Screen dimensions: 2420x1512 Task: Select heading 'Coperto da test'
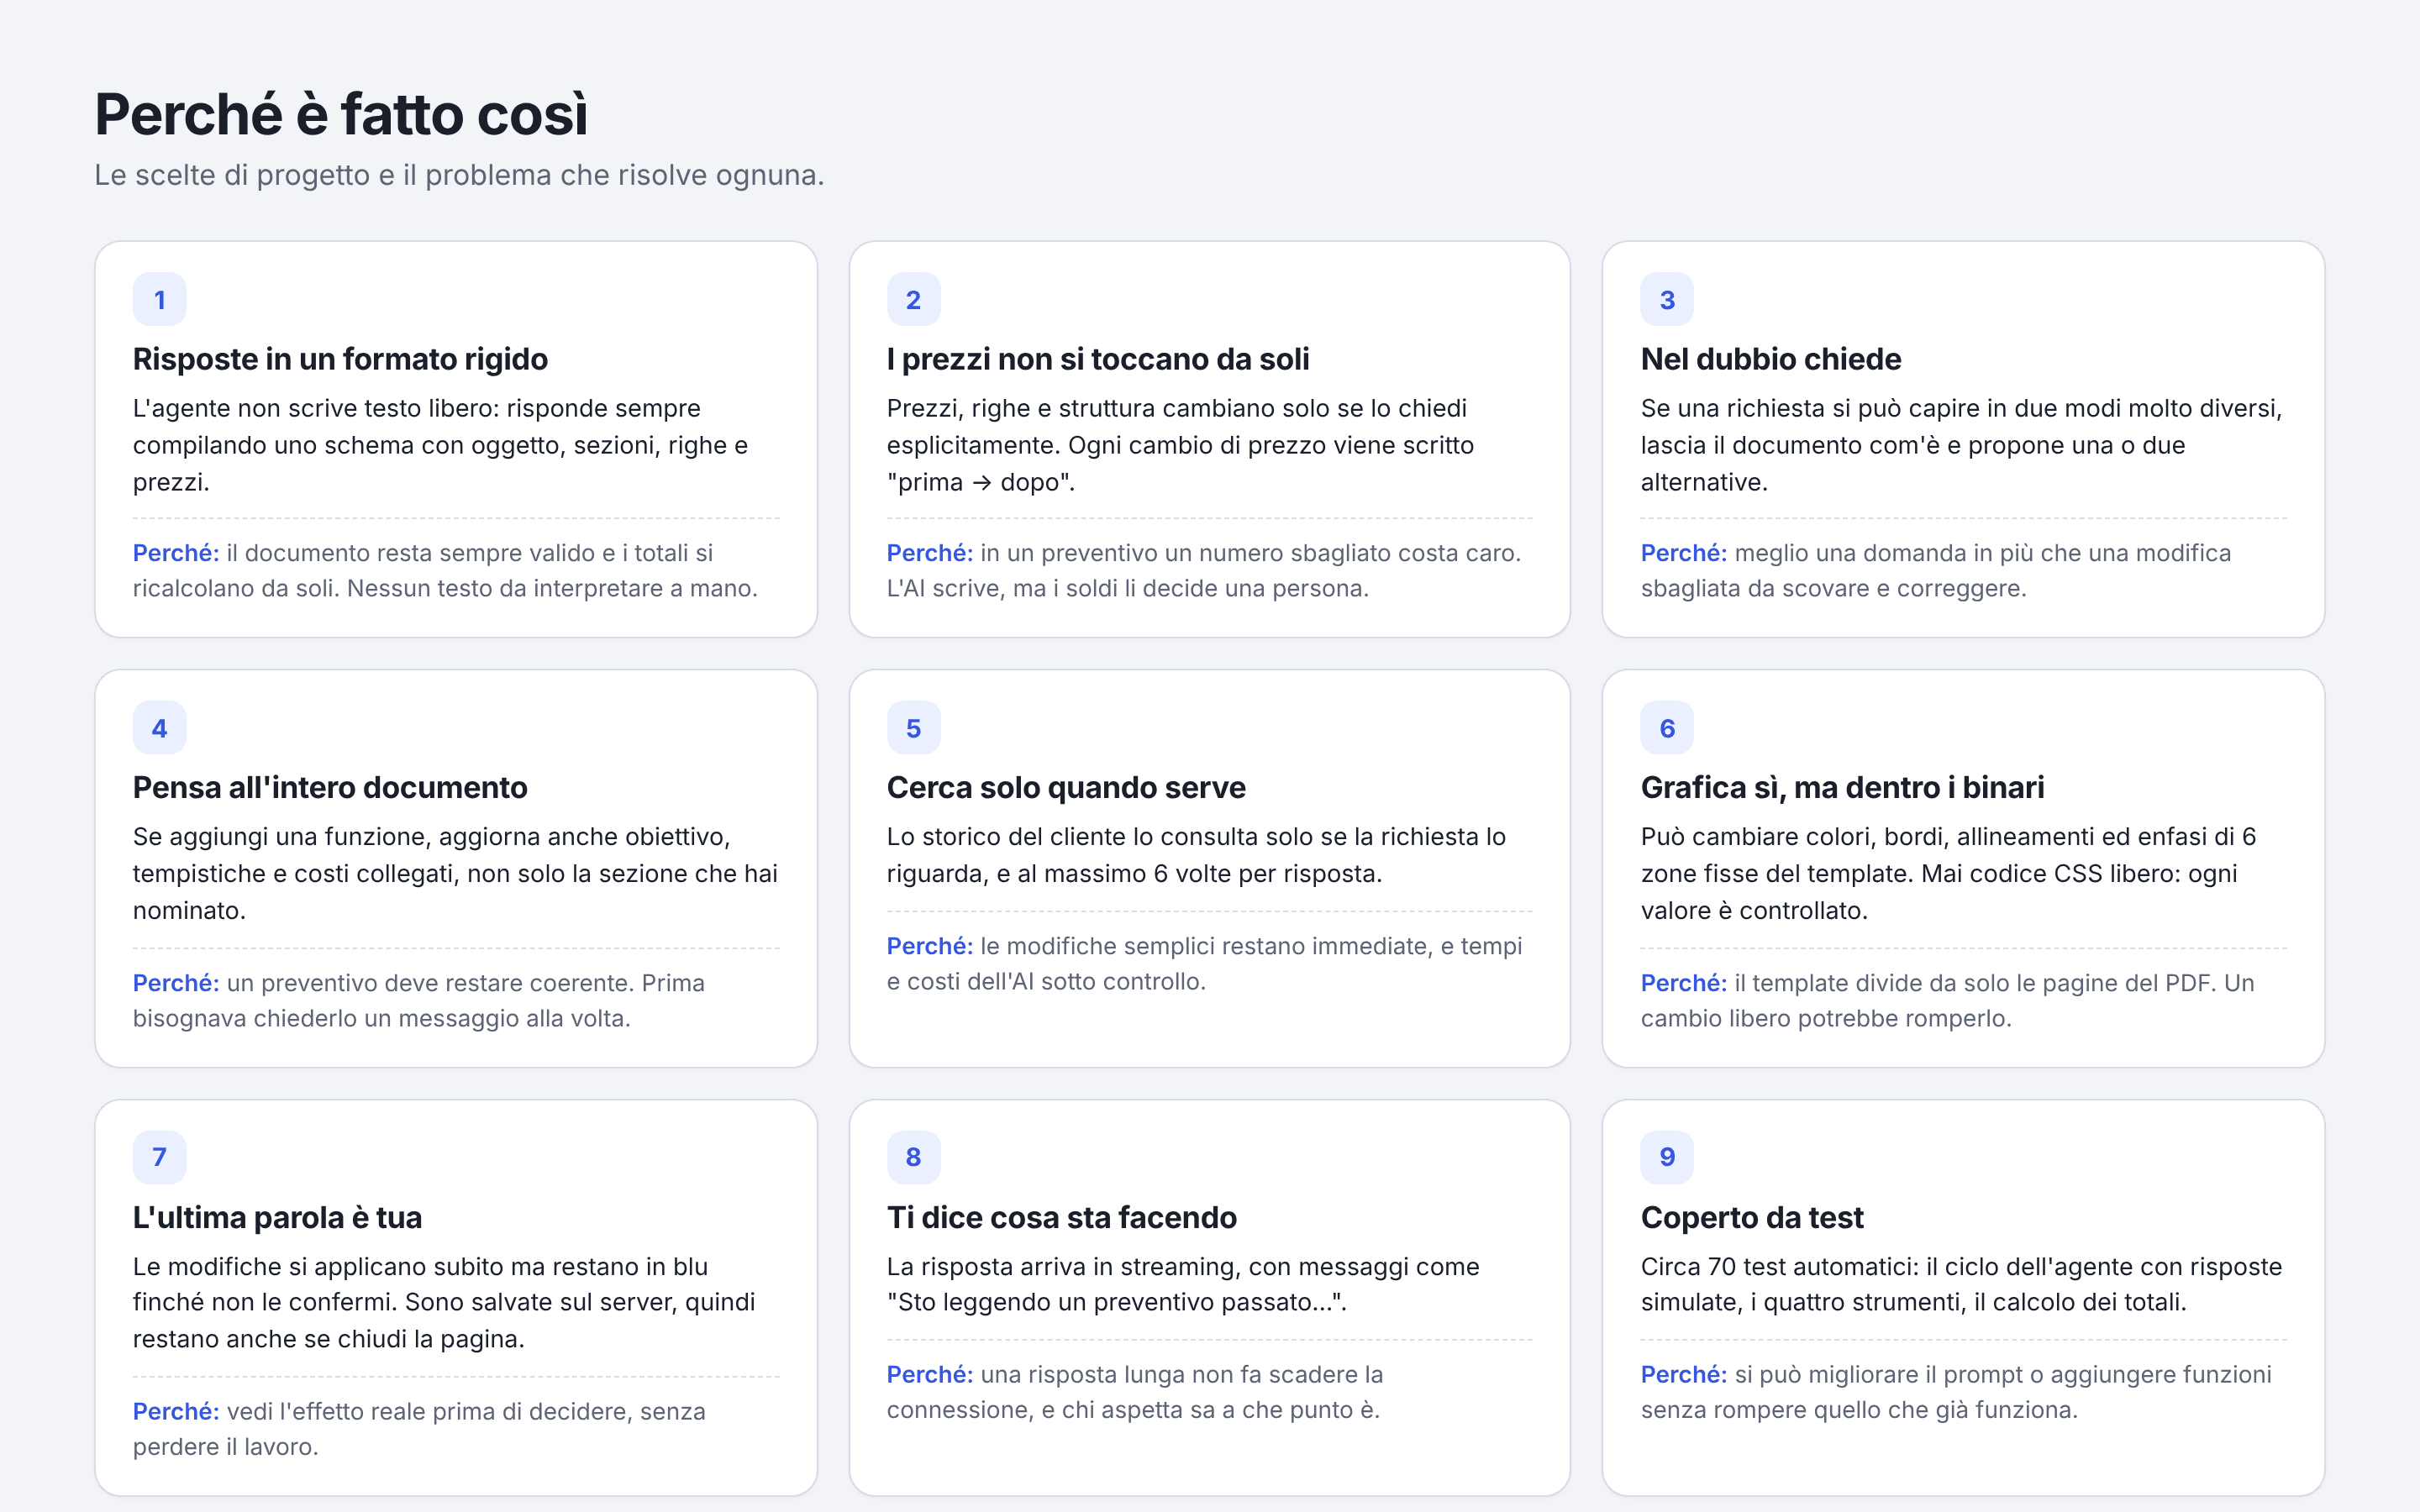point(1752,1218)
